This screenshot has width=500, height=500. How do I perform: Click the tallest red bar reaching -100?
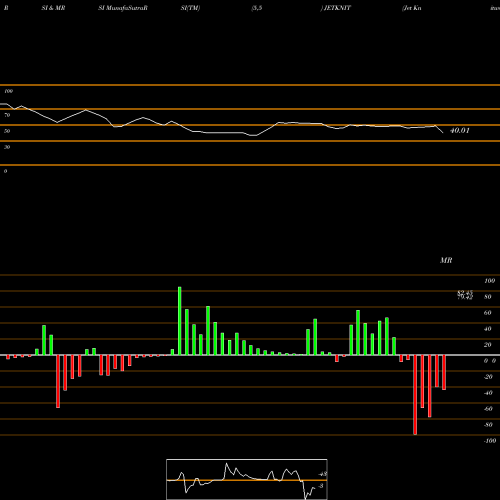[x=415, y=395]
